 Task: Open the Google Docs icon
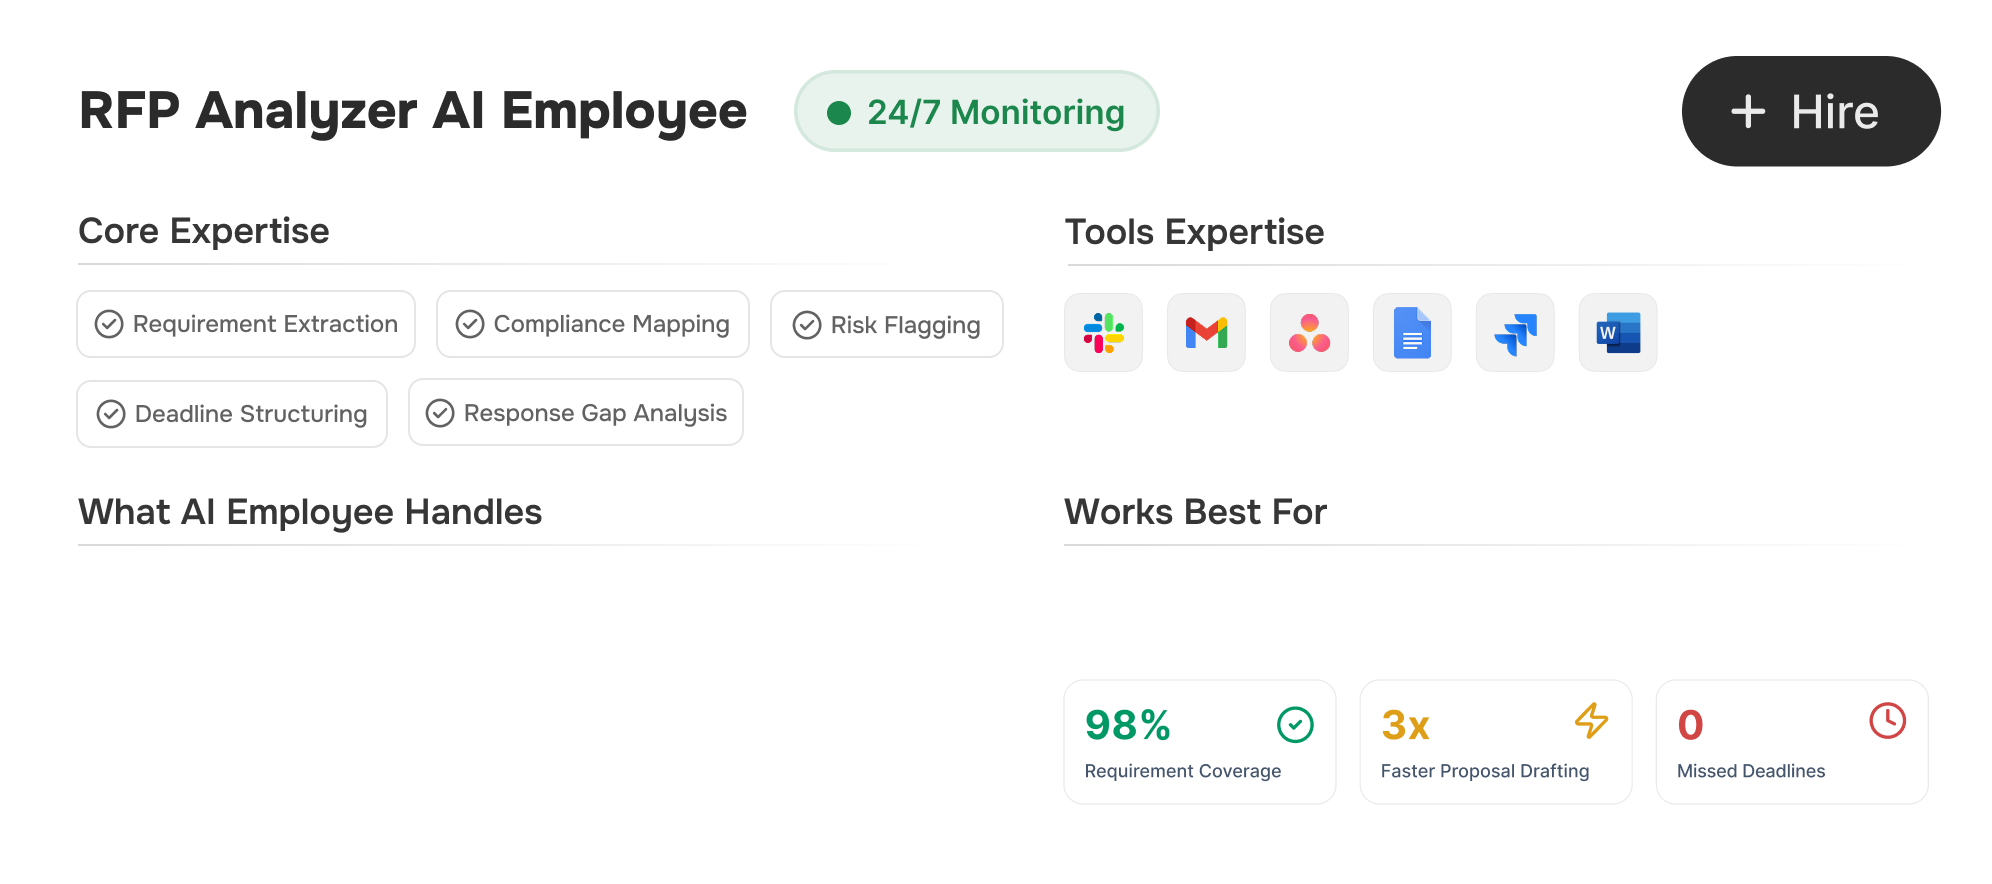(1412, 333)
